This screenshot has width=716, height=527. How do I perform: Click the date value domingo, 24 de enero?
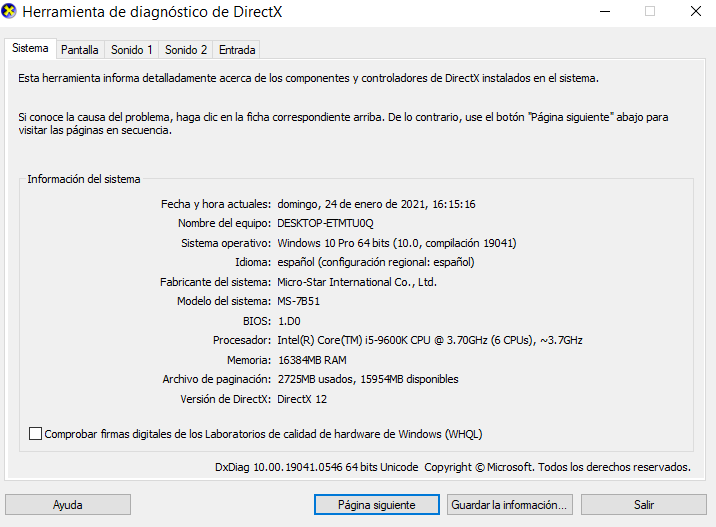point(376,204)
